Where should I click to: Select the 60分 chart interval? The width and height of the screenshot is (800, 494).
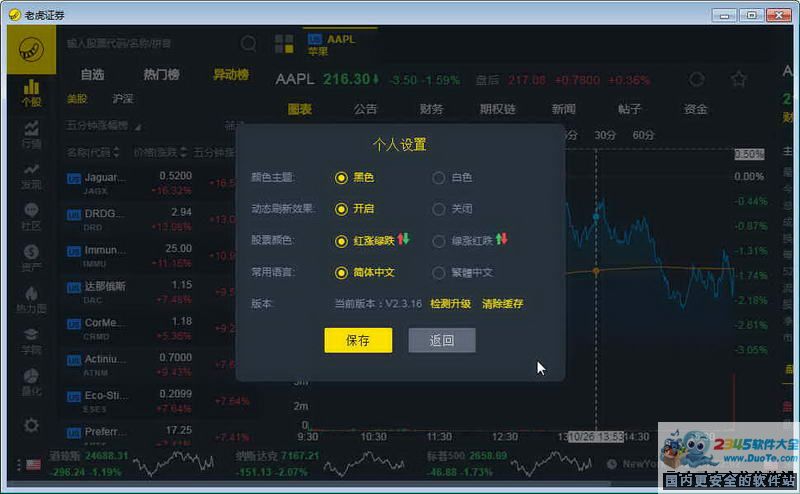pos(643,135)
